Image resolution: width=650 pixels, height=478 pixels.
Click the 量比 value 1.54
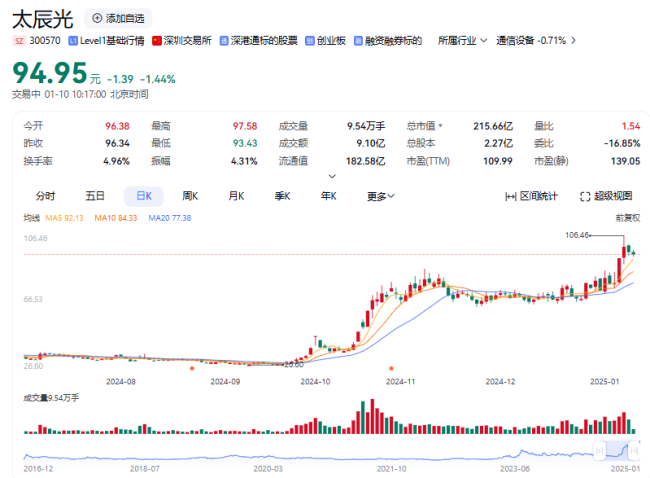point(631,126)
